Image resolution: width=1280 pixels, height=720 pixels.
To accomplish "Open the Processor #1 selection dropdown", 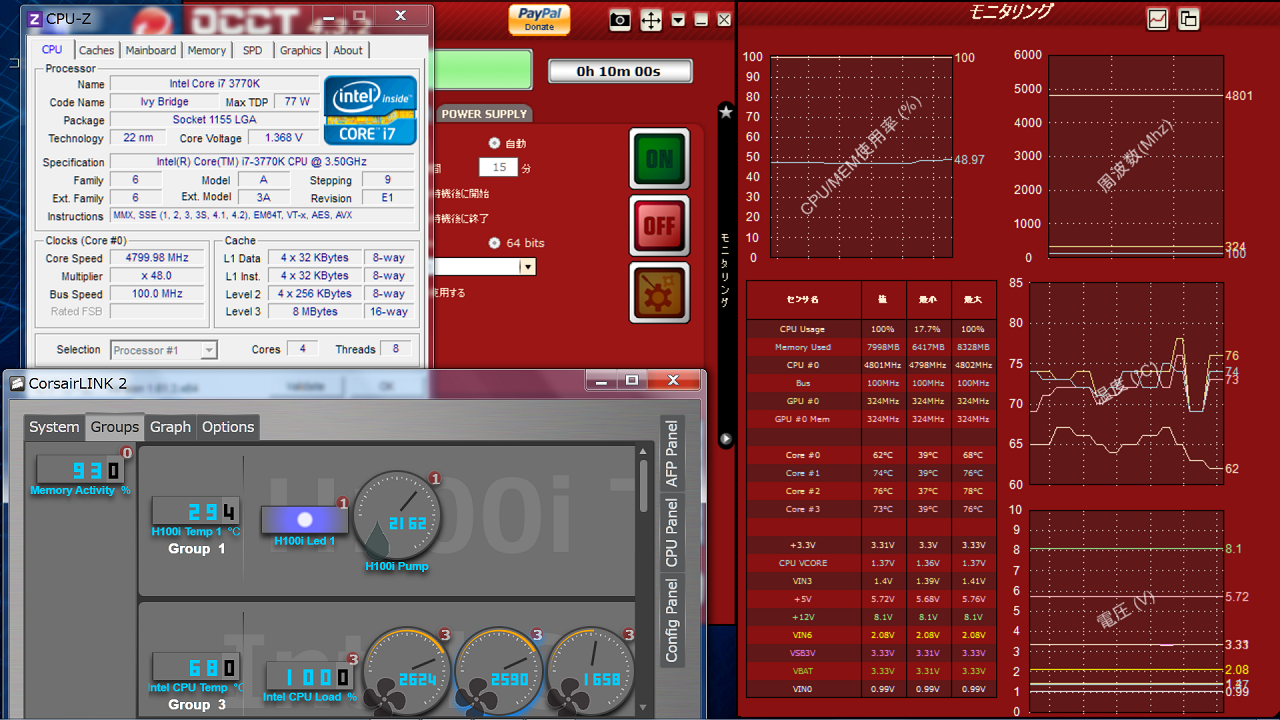I will (x=208, y=350).
